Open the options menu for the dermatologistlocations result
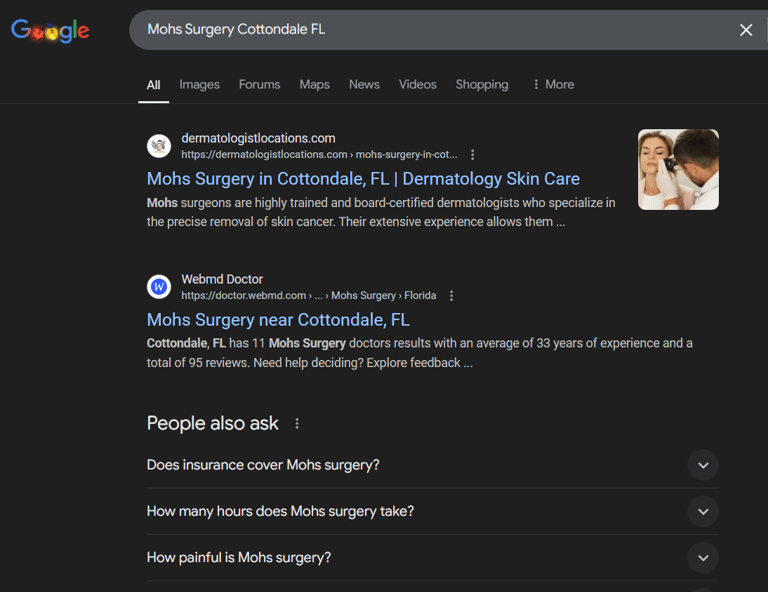Screen dimensions: 768x592 tap(472, 155)
